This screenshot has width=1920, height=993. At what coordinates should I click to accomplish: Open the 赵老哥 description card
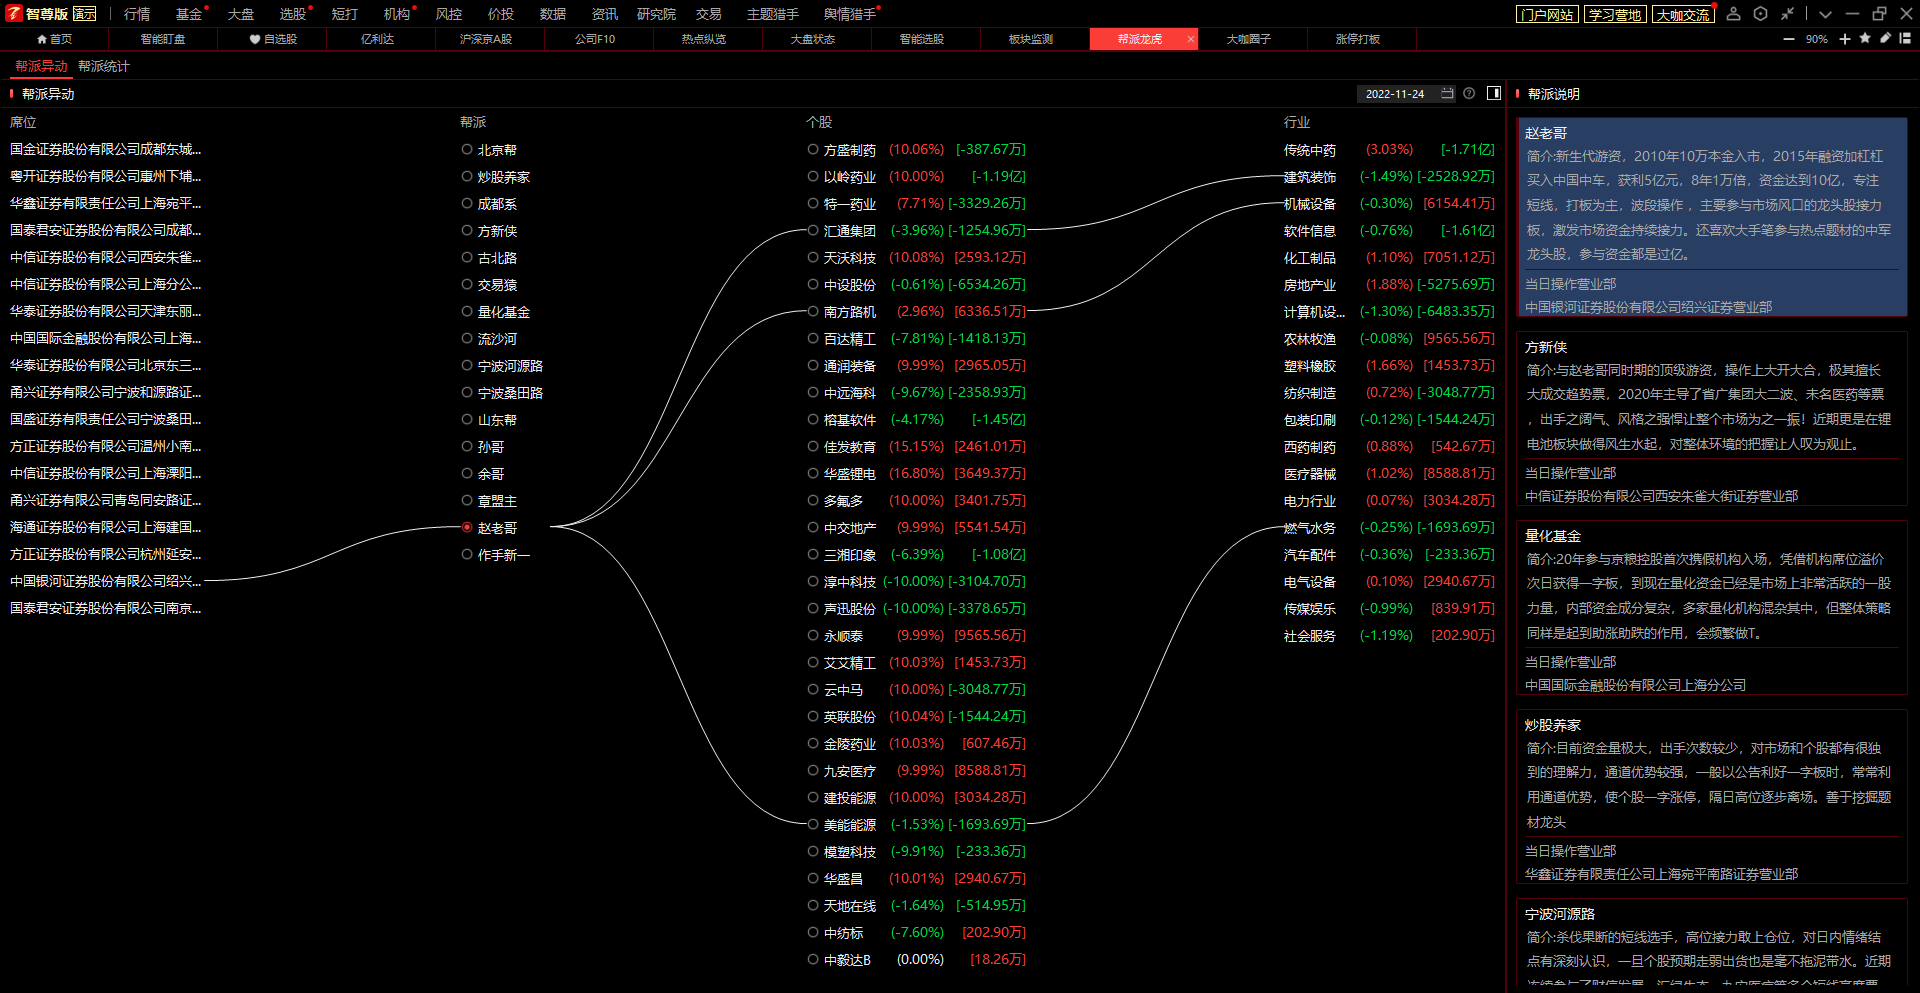point(1712,217)
